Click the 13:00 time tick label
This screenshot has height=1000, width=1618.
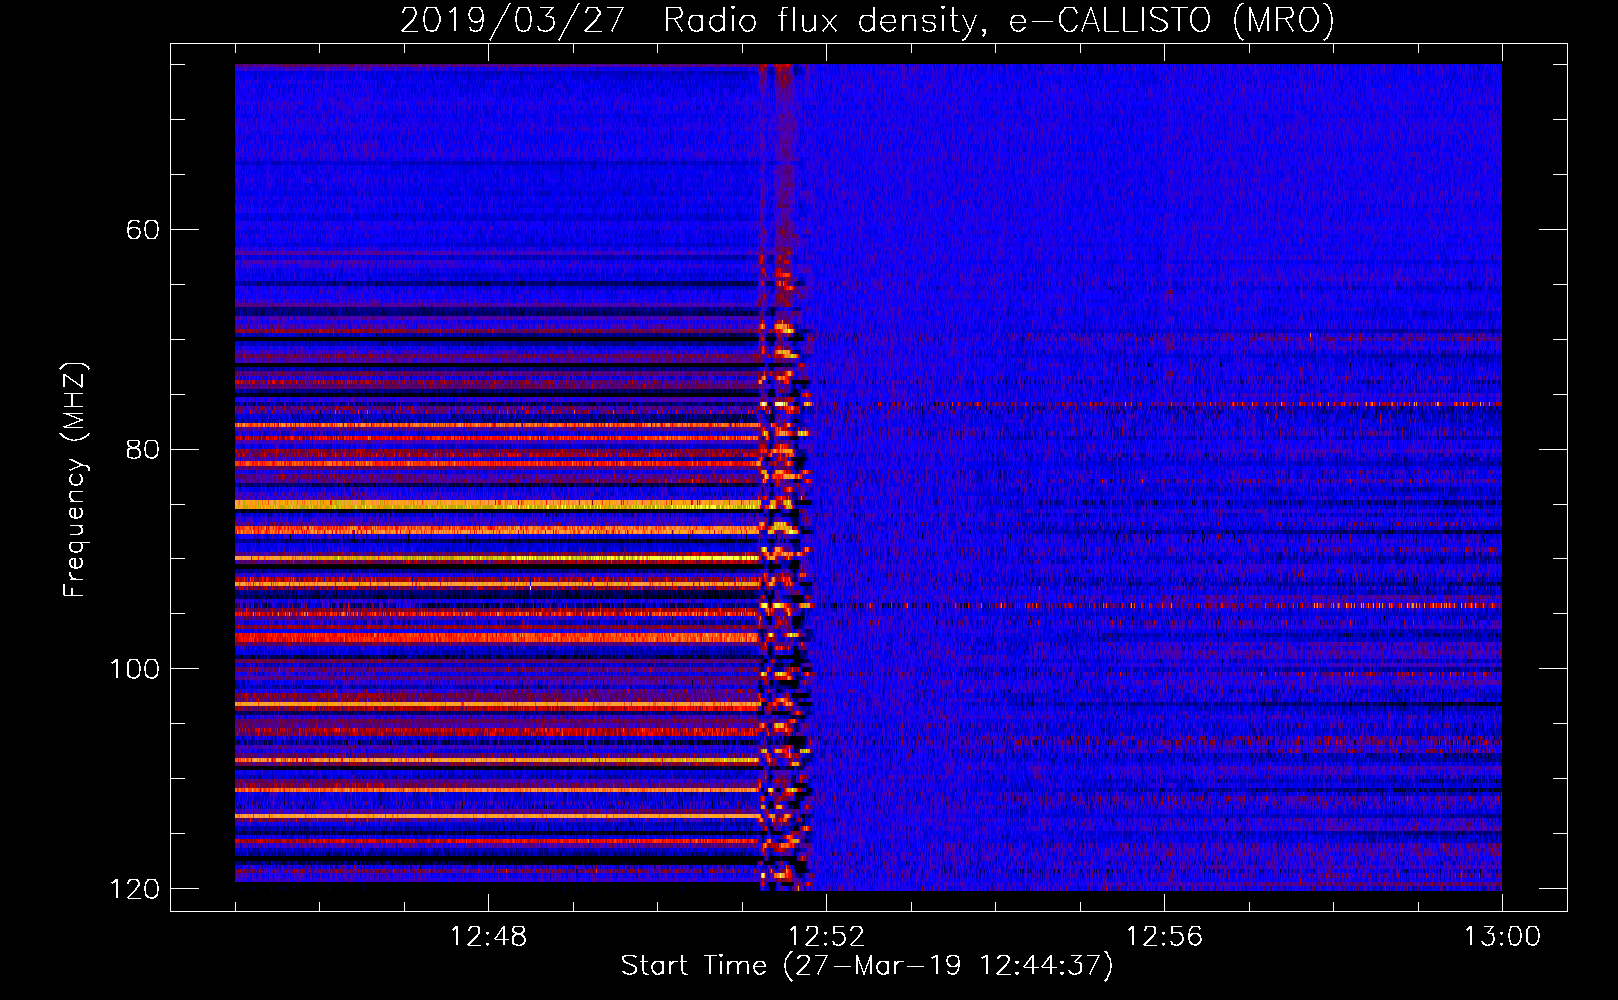1502,937
